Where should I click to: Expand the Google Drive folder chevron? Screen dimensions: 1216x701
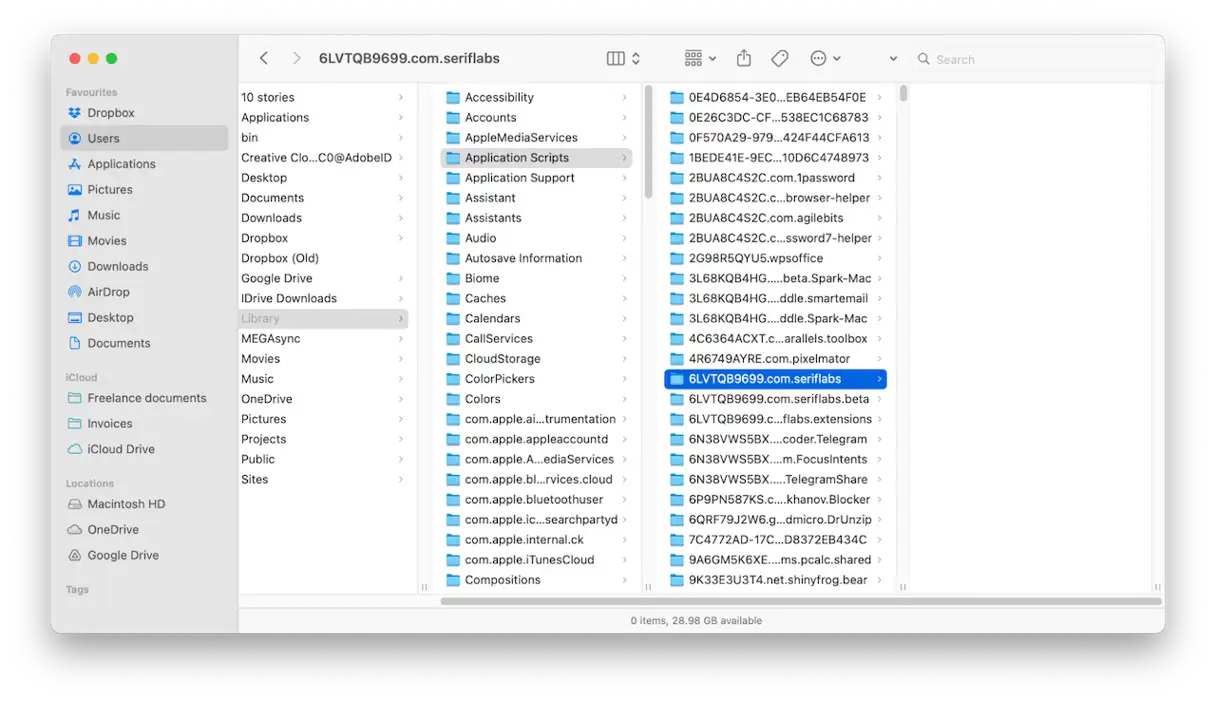401,278
